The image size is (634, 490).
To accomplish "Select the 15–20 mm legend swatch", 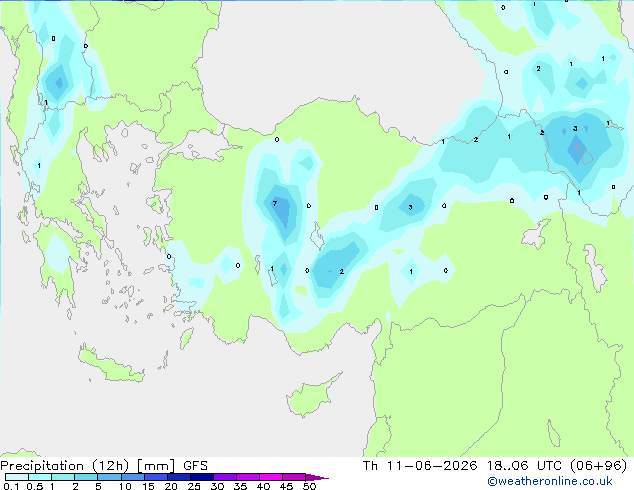I will 156,477.
